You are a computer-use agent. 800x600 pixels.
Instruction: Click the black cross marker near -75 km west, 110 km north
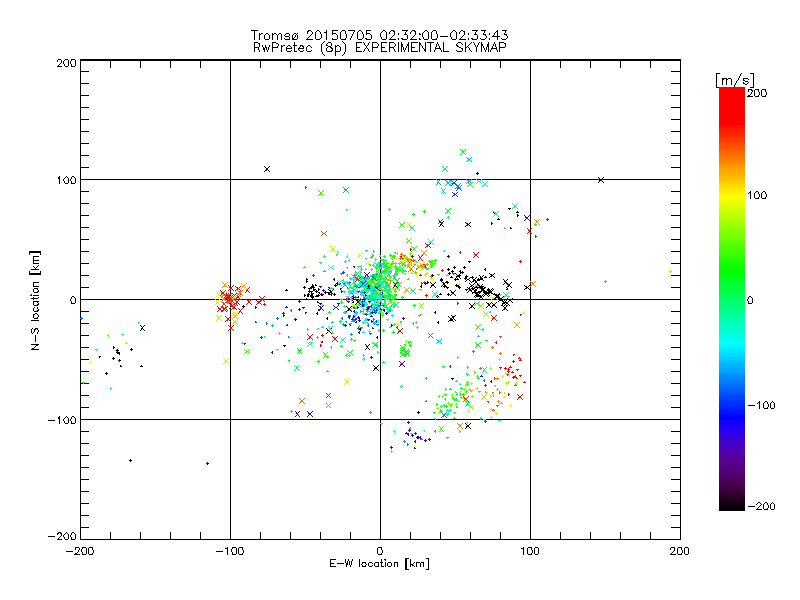pyautogui.click(x=267, y=169)
